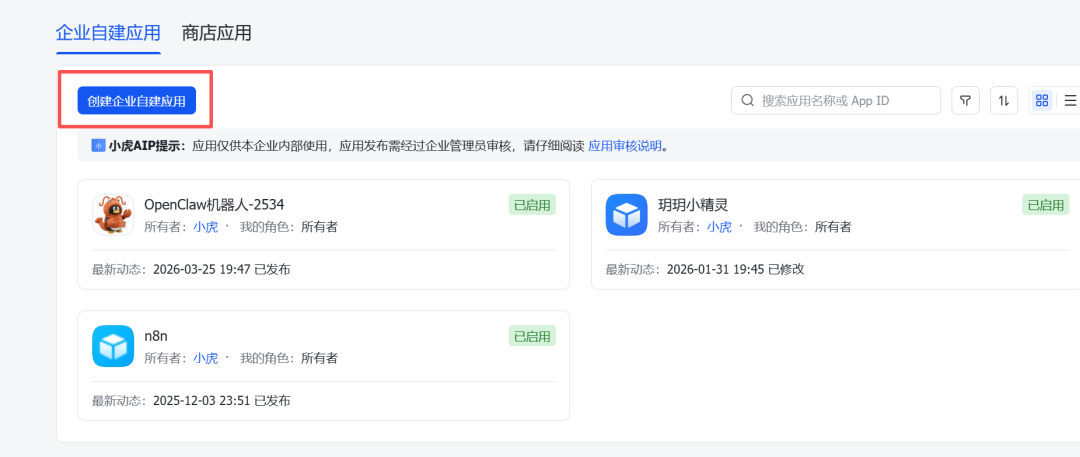Screen dimensions: 1080x457
Task: Click owner 小虎 link on 玥玥小精灵 card
Action: 719,227
